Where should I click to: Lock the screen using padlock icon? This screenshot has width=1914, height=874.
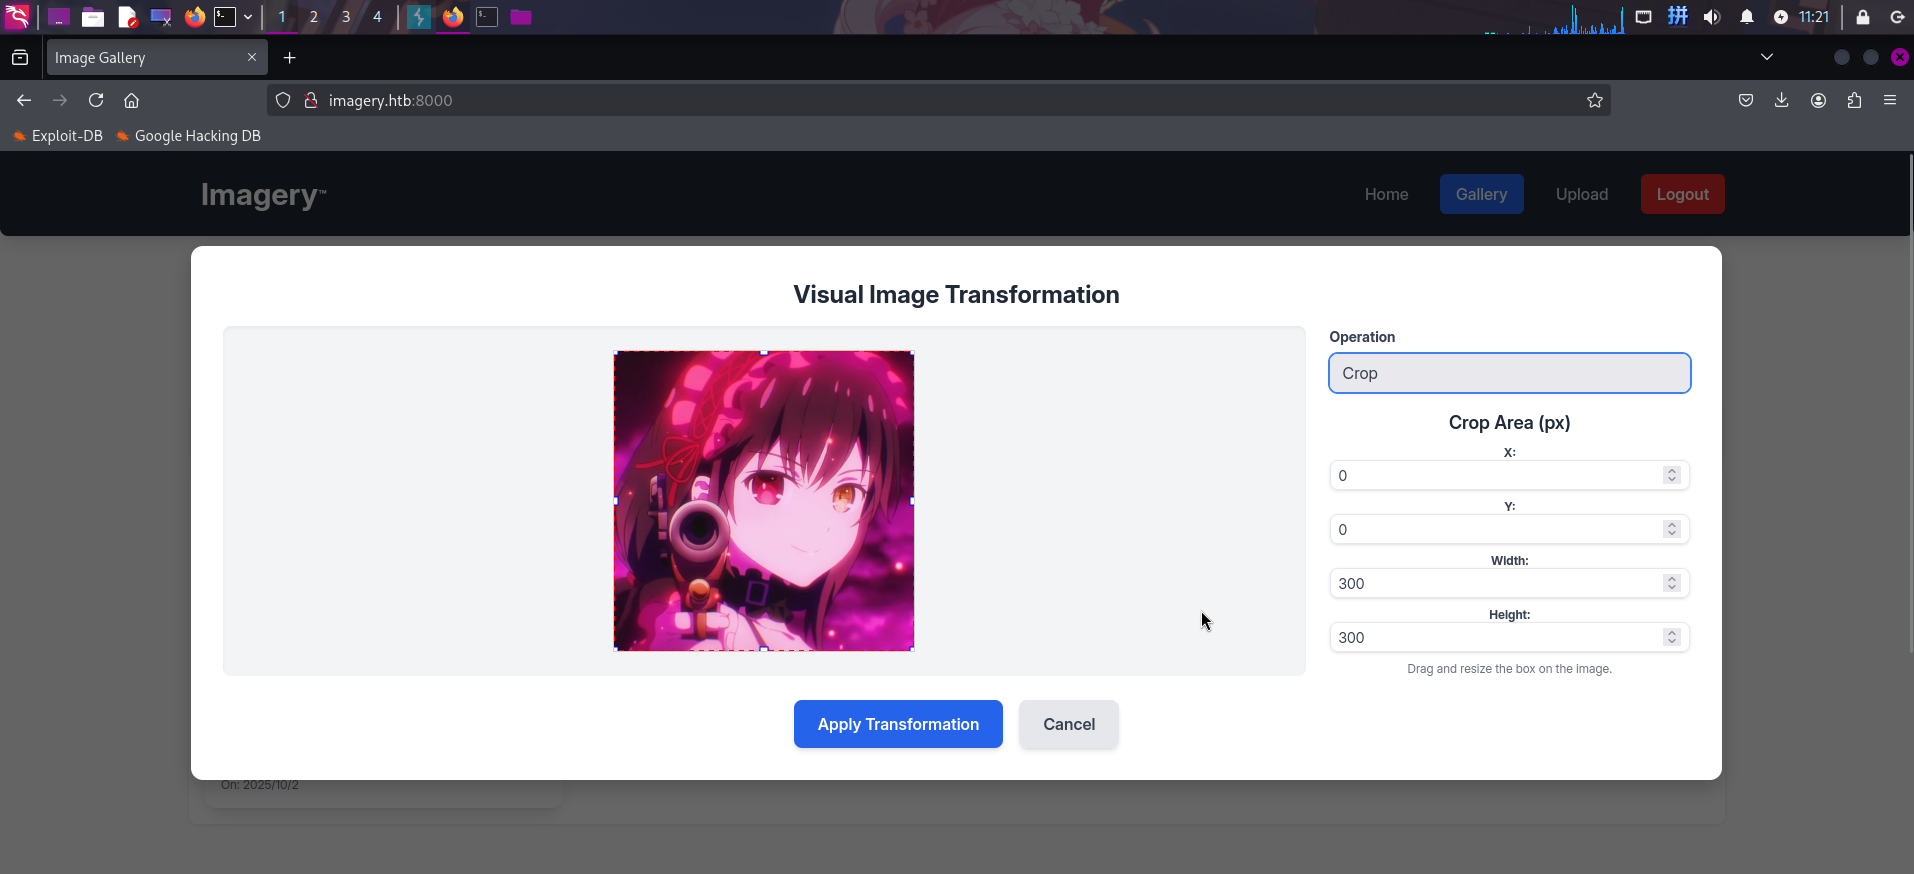click(1863, 17)
